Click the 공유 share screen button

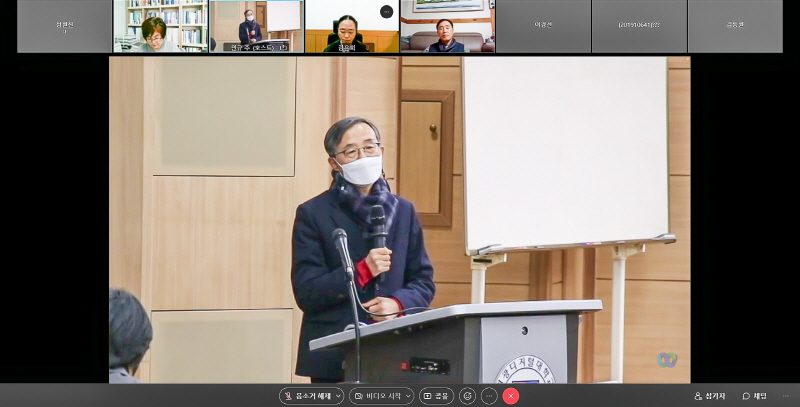tap(436, 396)
